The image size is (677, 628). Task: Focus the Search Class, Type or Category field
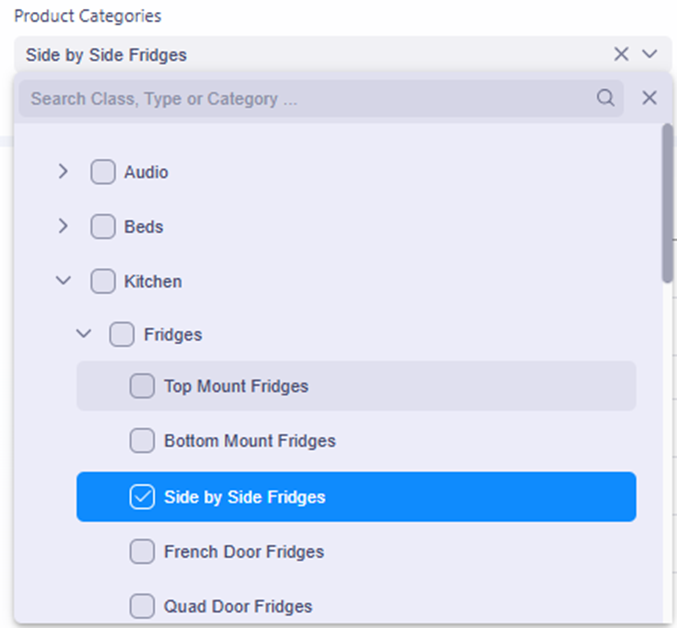coord(300,99)
